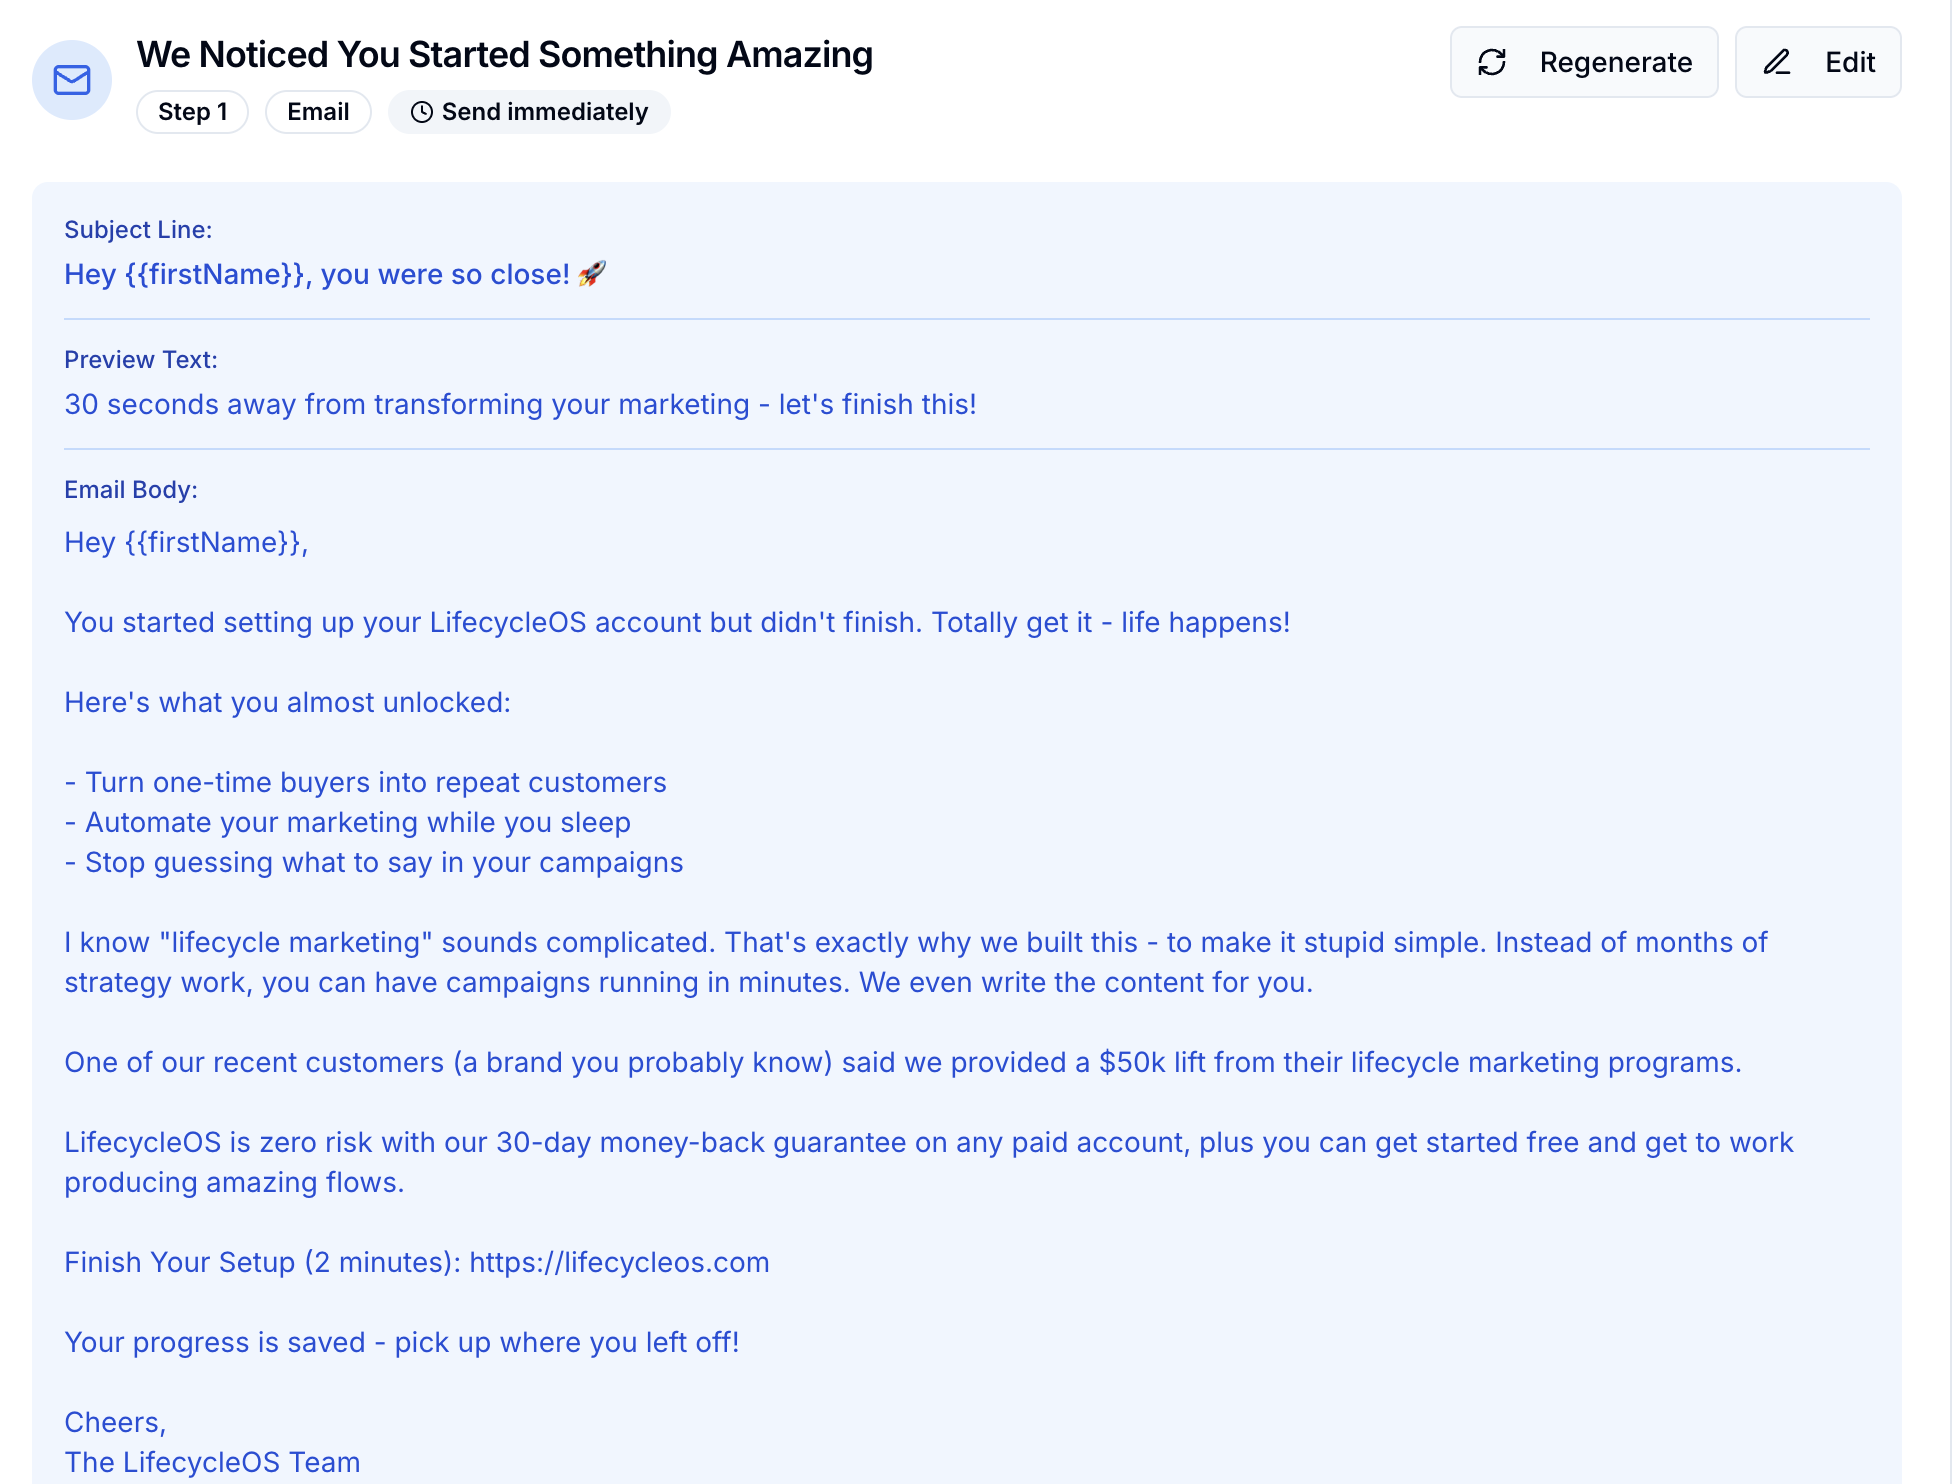Click the "Email Body:" label
Viewport: 1952px width, 1484px height.
click(x=131, y=489)
